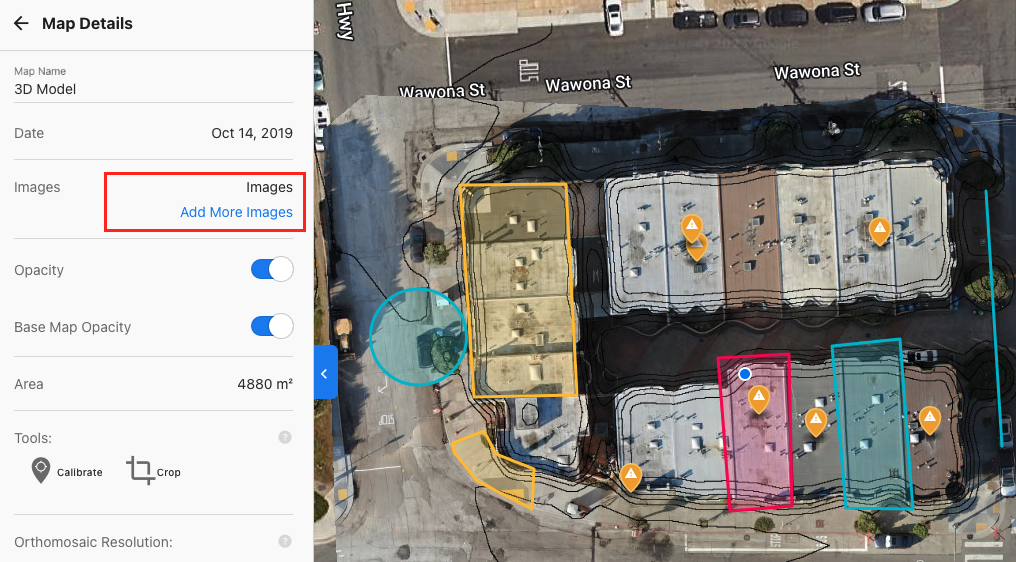Open warning marker on top-right roof
Image resolution: width=1016 pixels, height=562 pixels.
point(880,231)
